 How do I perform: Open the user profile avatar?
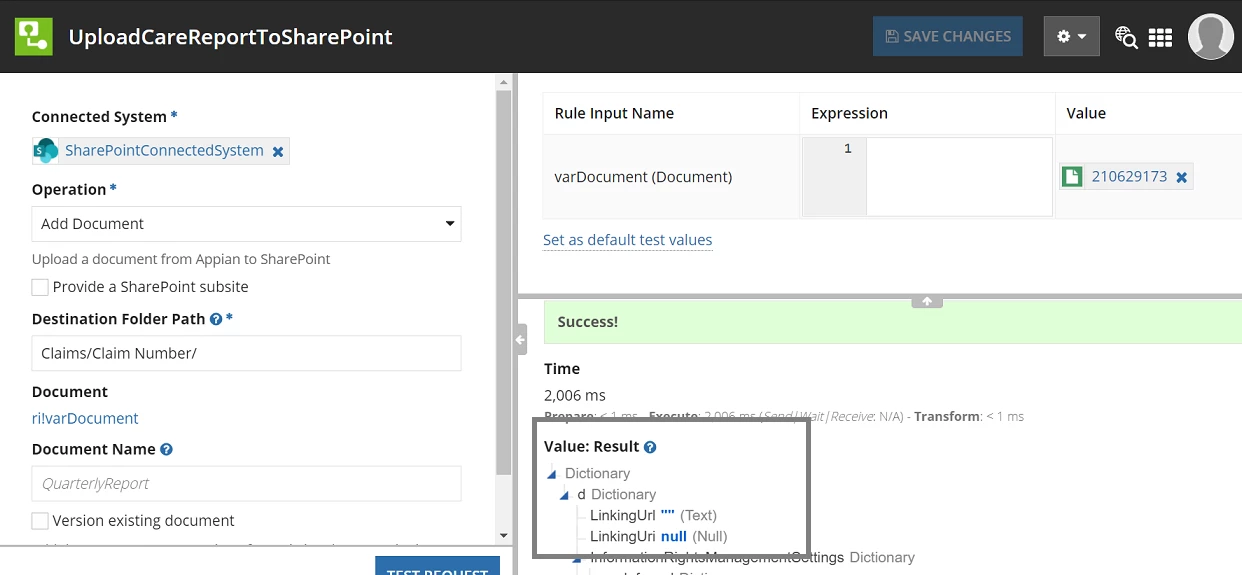pyautogui.click(x=1210, y=37)
